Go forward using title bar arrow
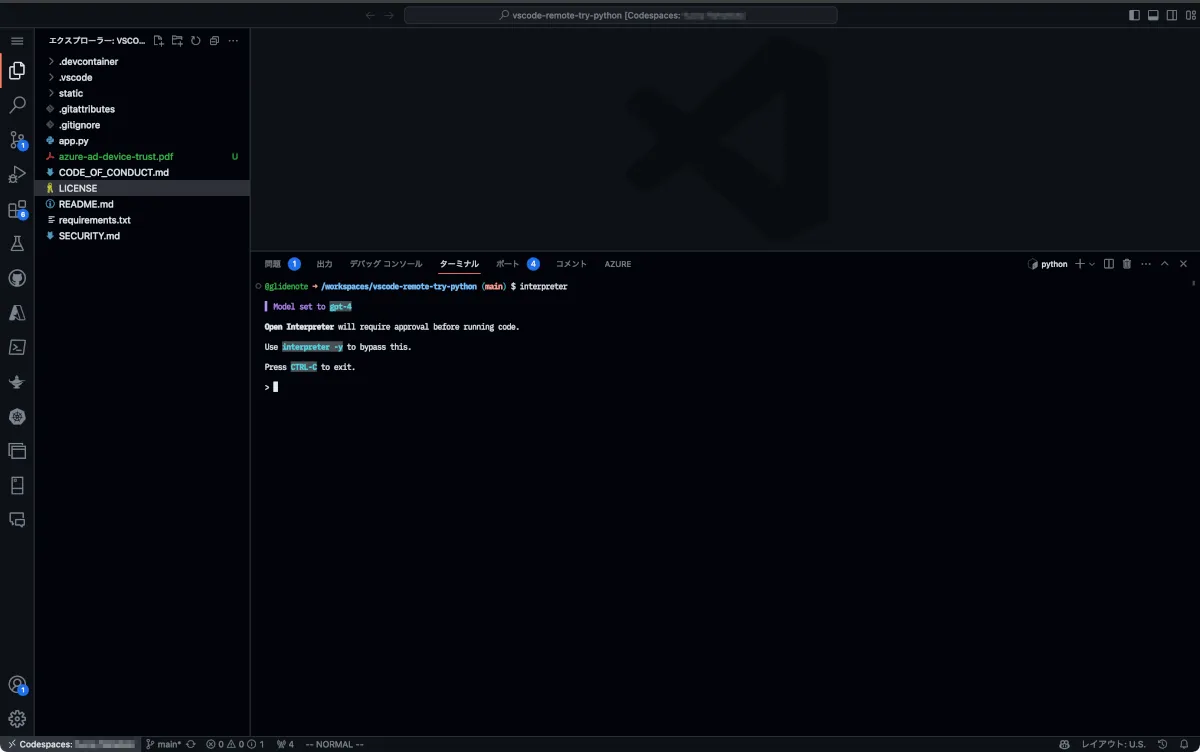This screenshot has height=752, width=1200. click(389, 15)
